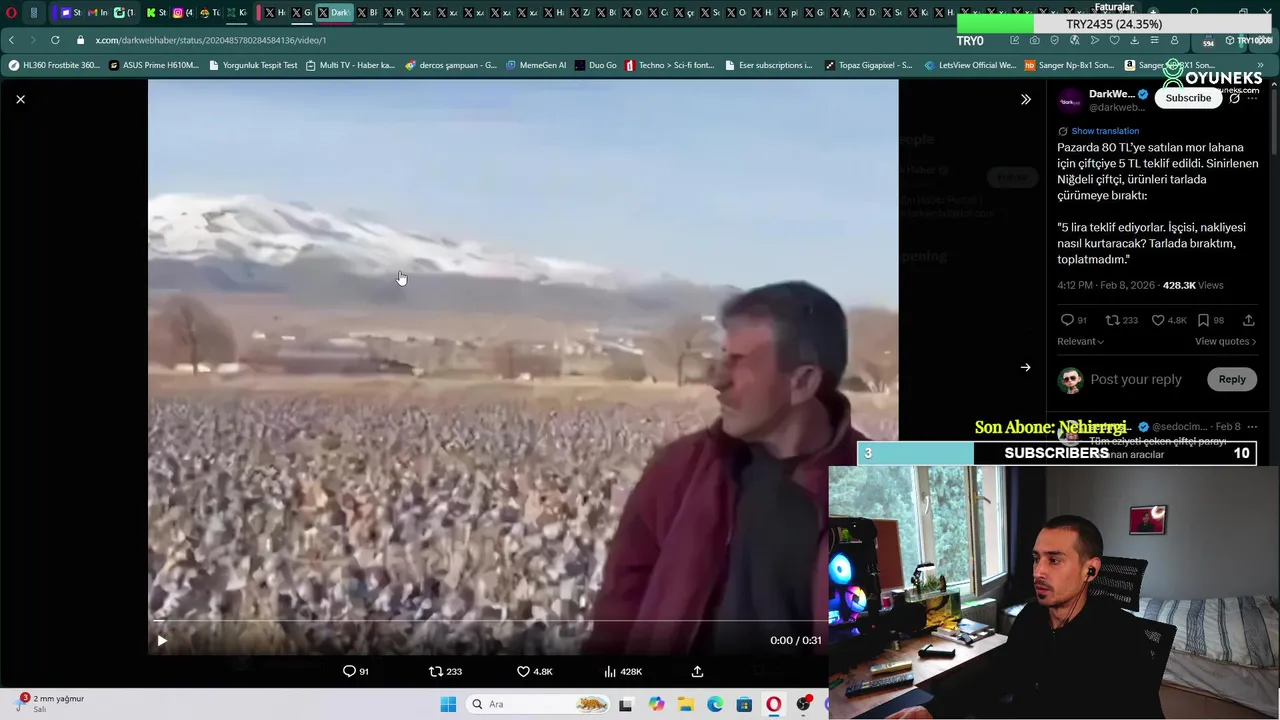This screenshot has height=720, width=1280.
Task: Open File Explorer from taskbar
Action: click(686, 704)
